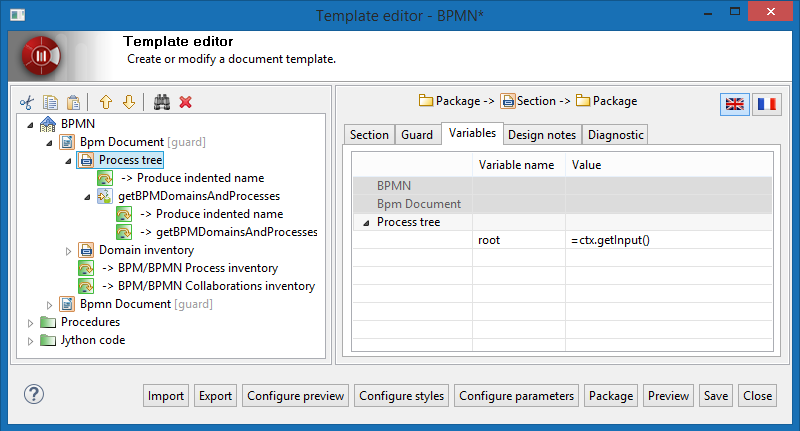This screenshot has height=431, width=800.
Task: Select 'BPM/BPMN Process inventory' tree item
Action: pos(190,268)
